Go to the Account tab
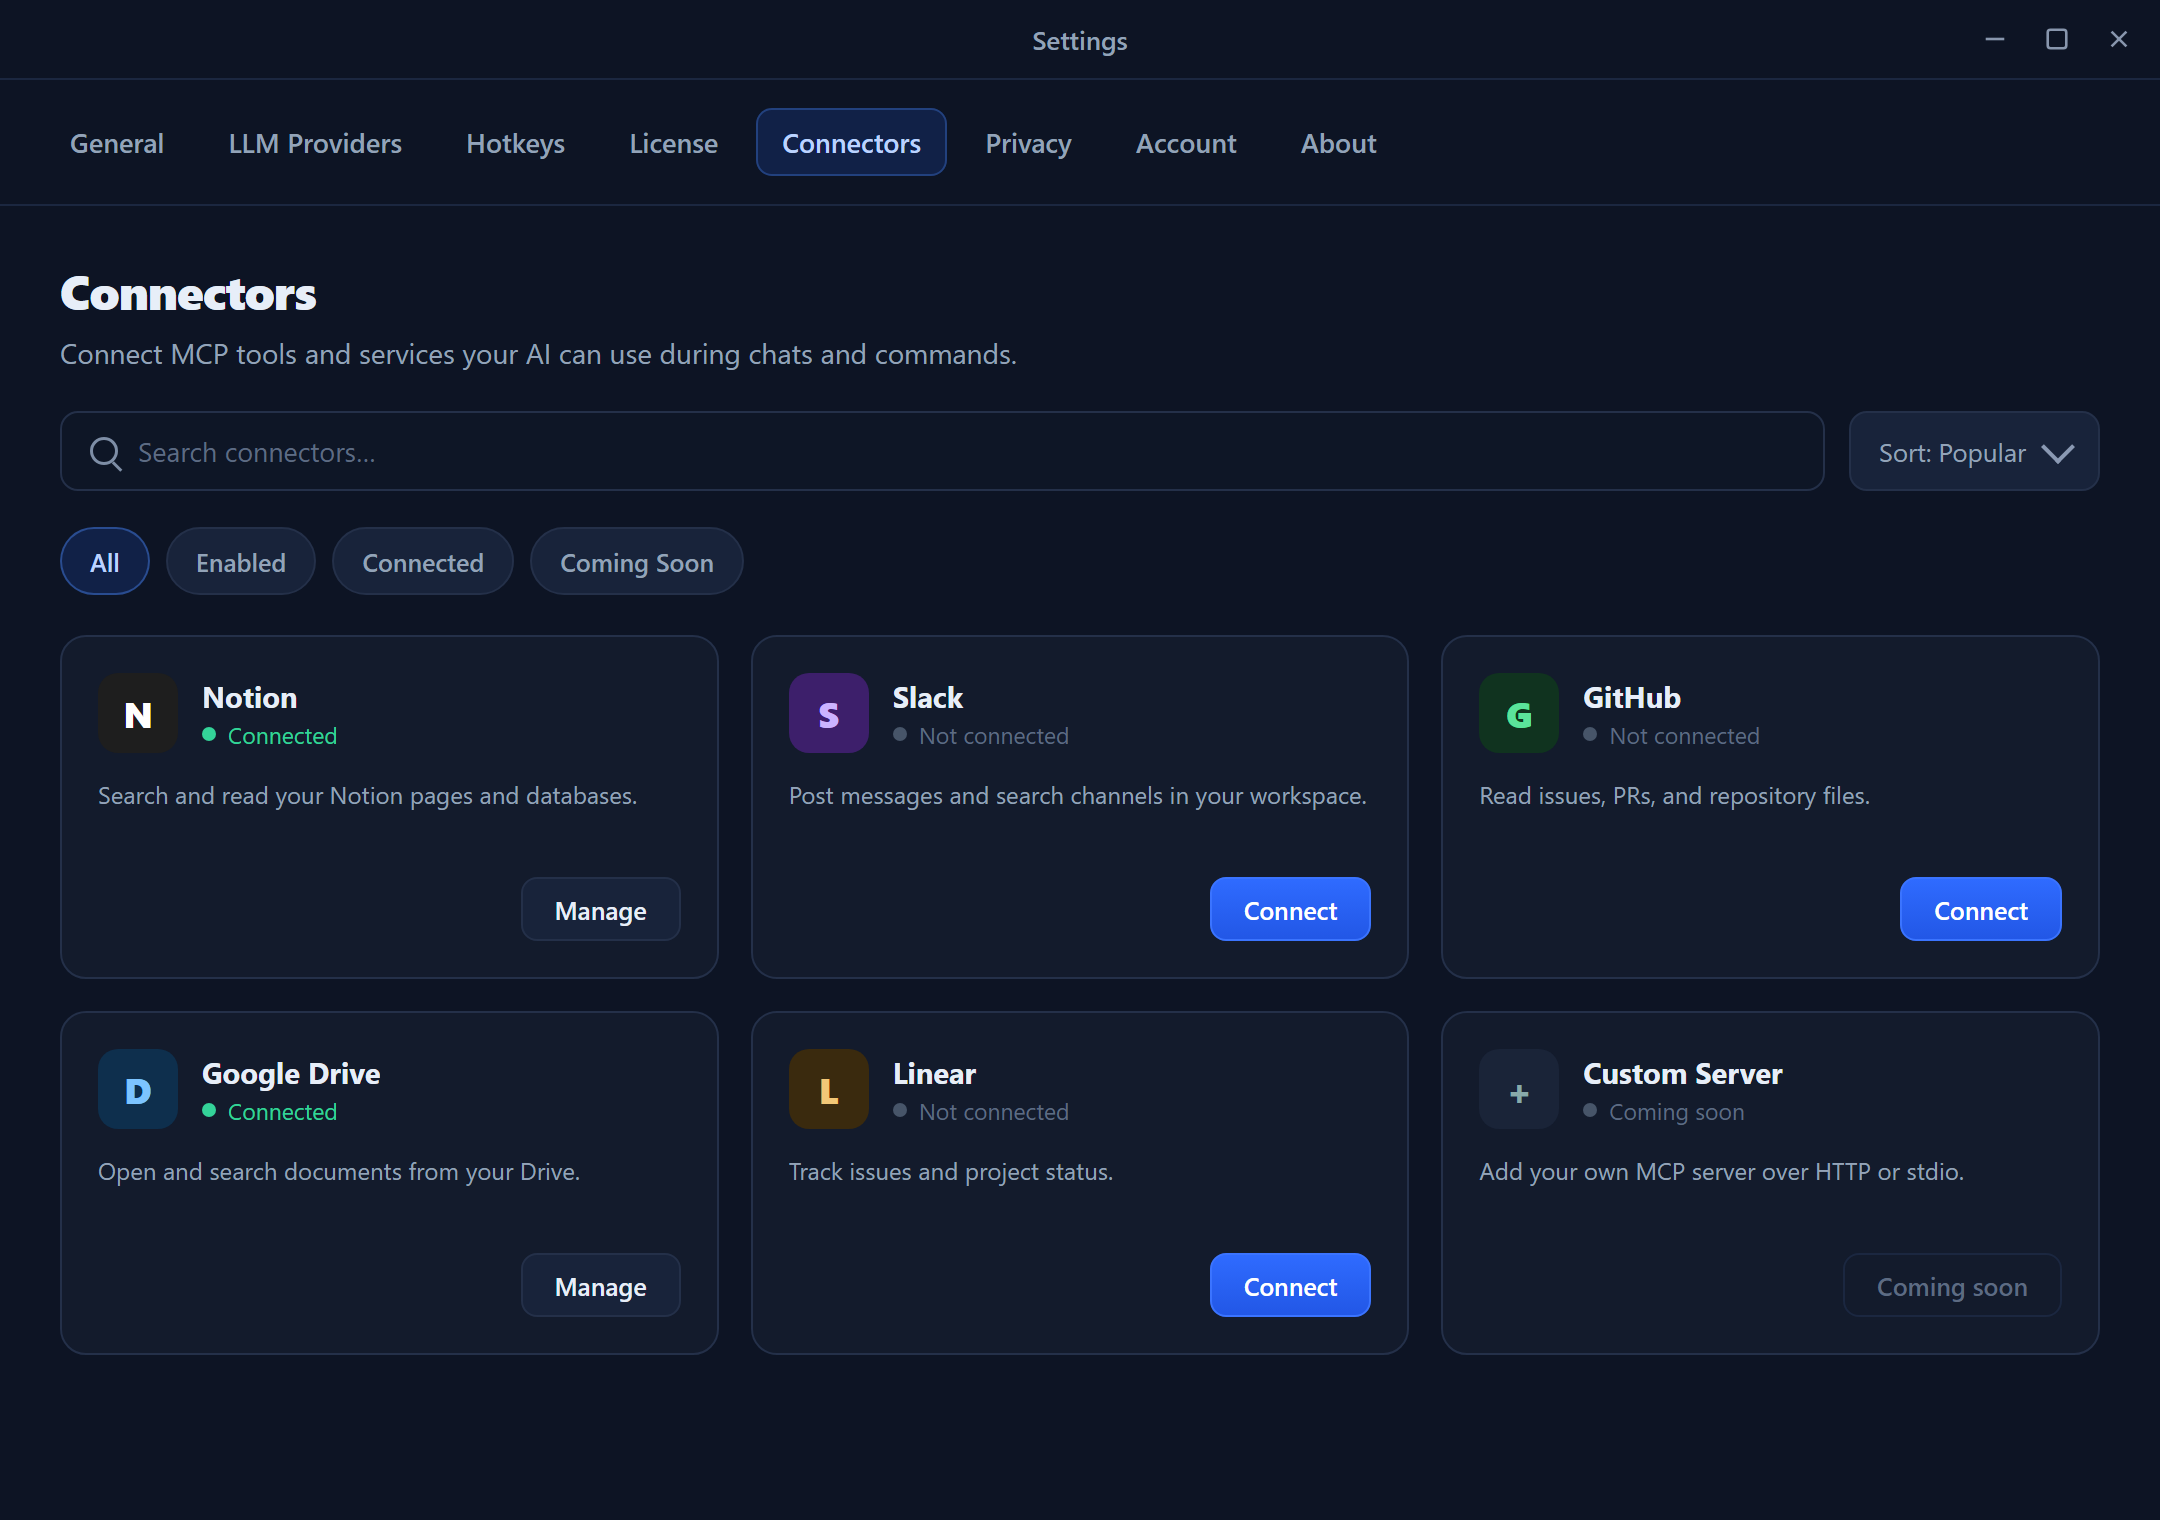The width and height of the screenshot is (2160, 1520). [1186, 143]
